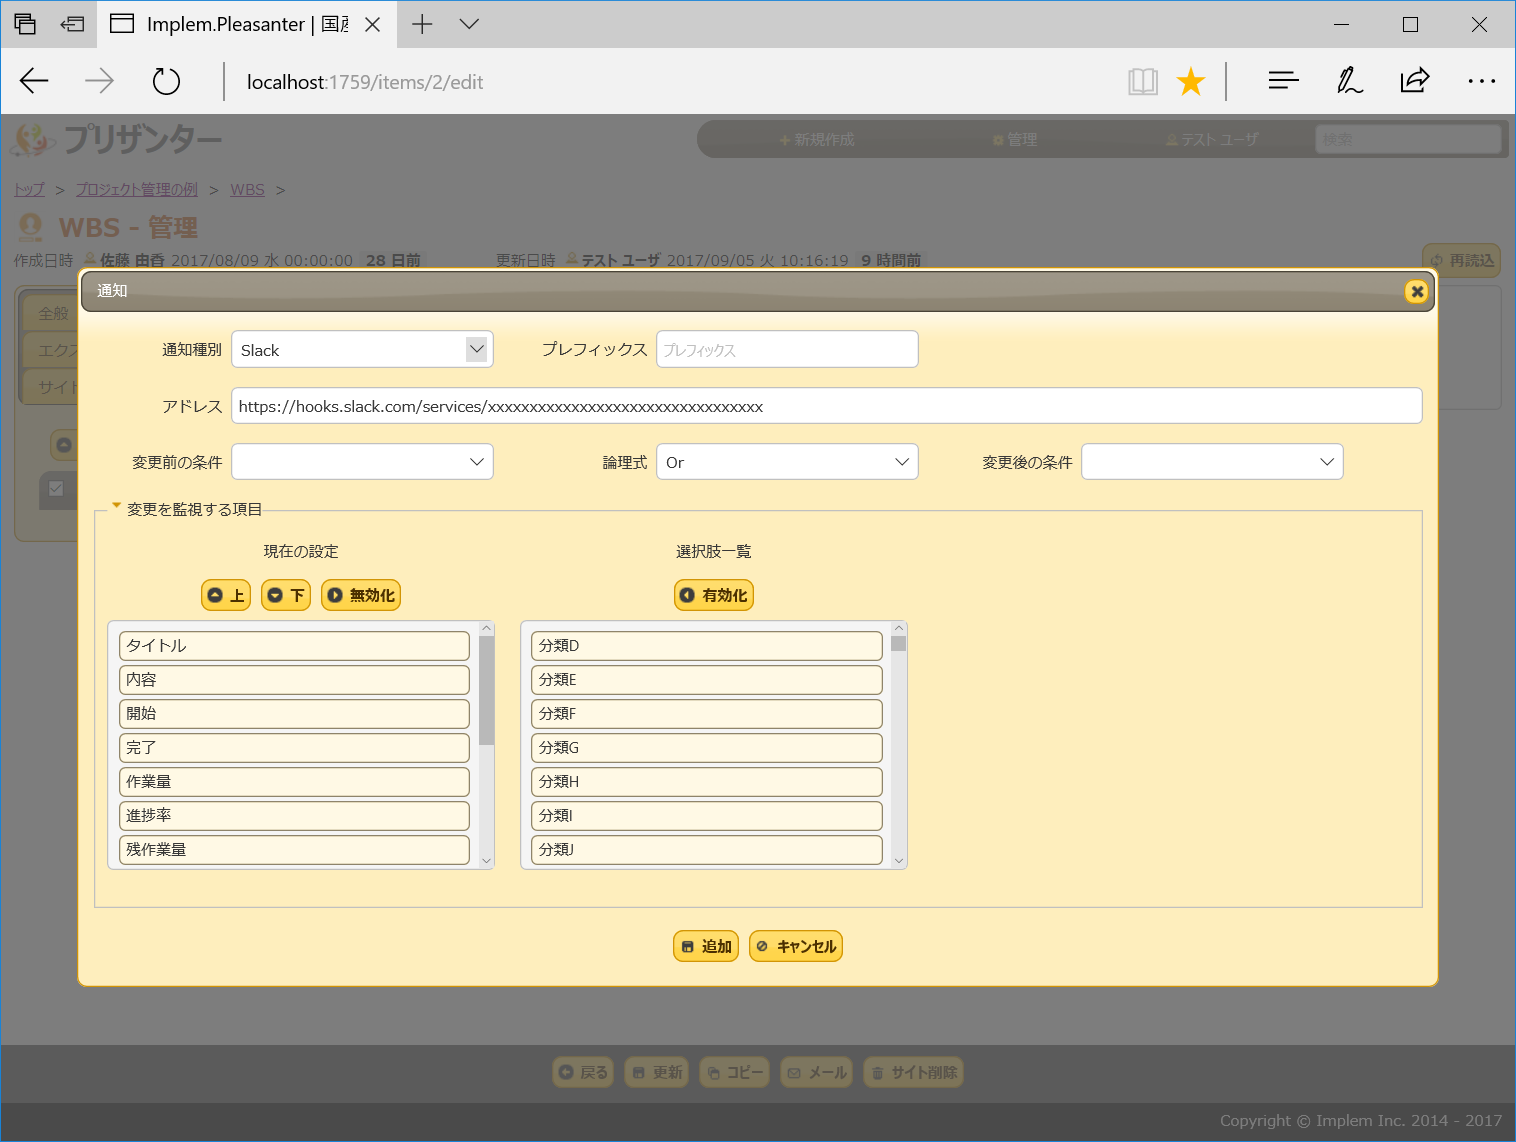Click scrollbar of 選択肢一覧 list
This screenshot has height=1142, width=1516.
click(899, 643)
